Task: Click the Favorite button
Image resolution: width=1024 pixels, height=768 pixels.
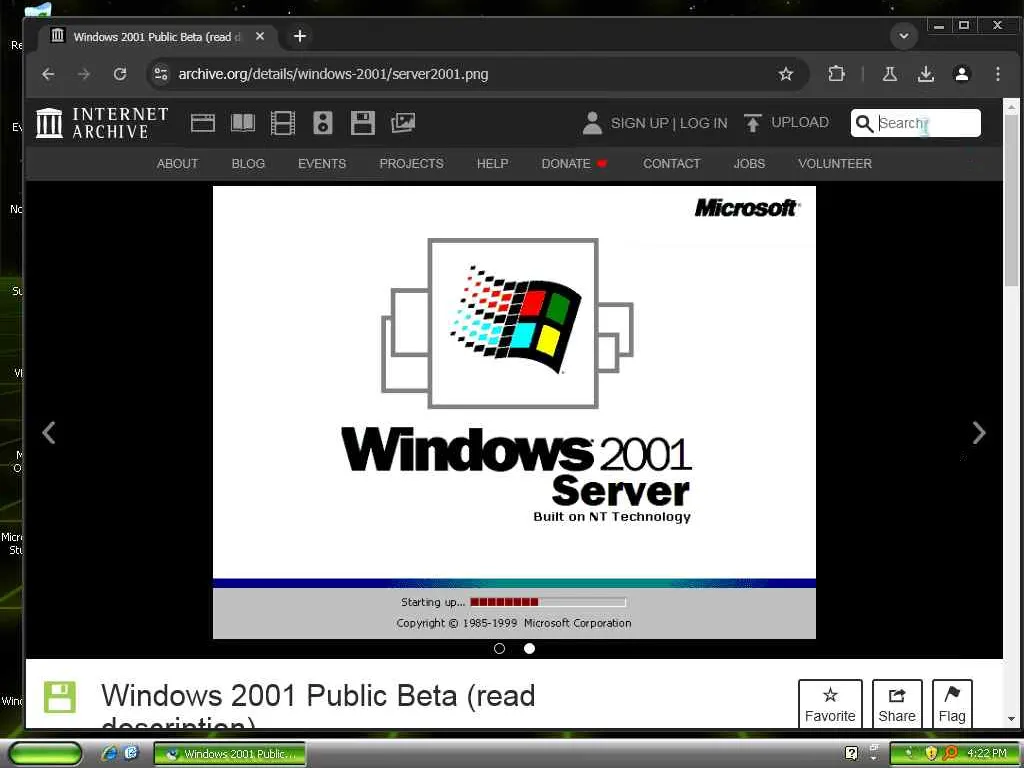Action: [x=830, y=704]
